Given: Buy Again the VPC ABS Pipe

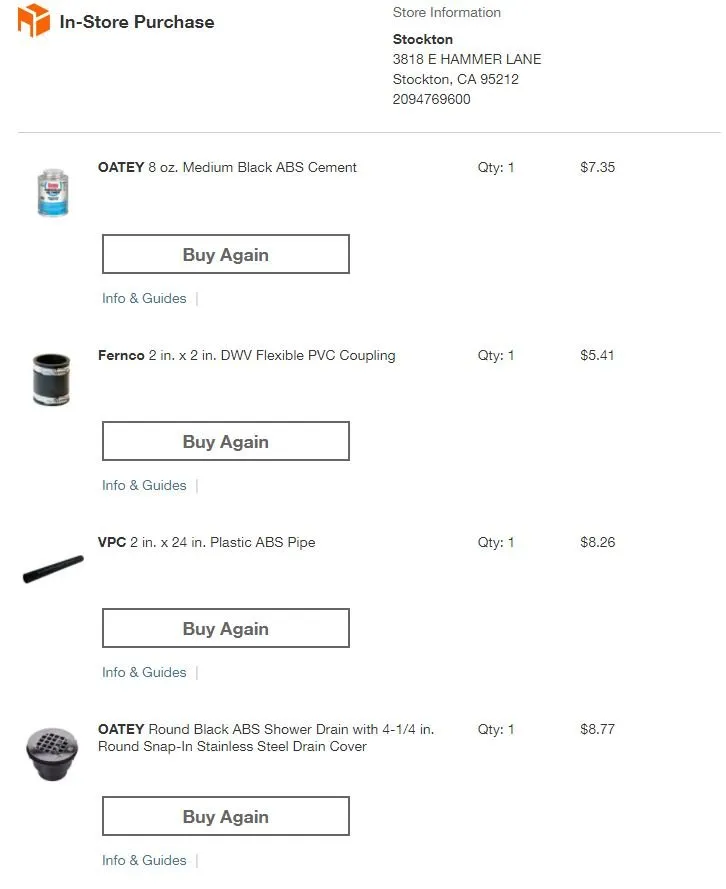Looking at the screenshot, I should point(225,628).
